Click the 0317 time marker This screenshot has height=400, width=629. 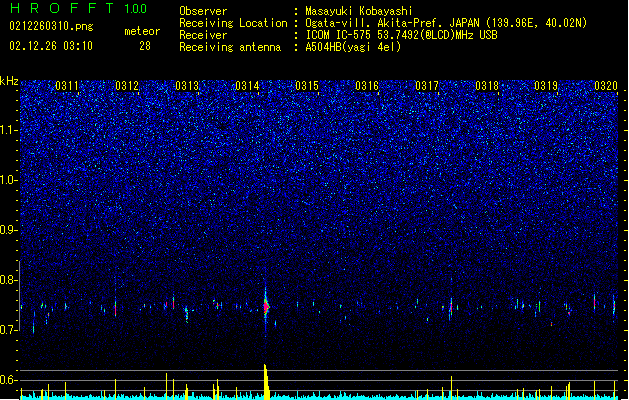tap(427, 86)
